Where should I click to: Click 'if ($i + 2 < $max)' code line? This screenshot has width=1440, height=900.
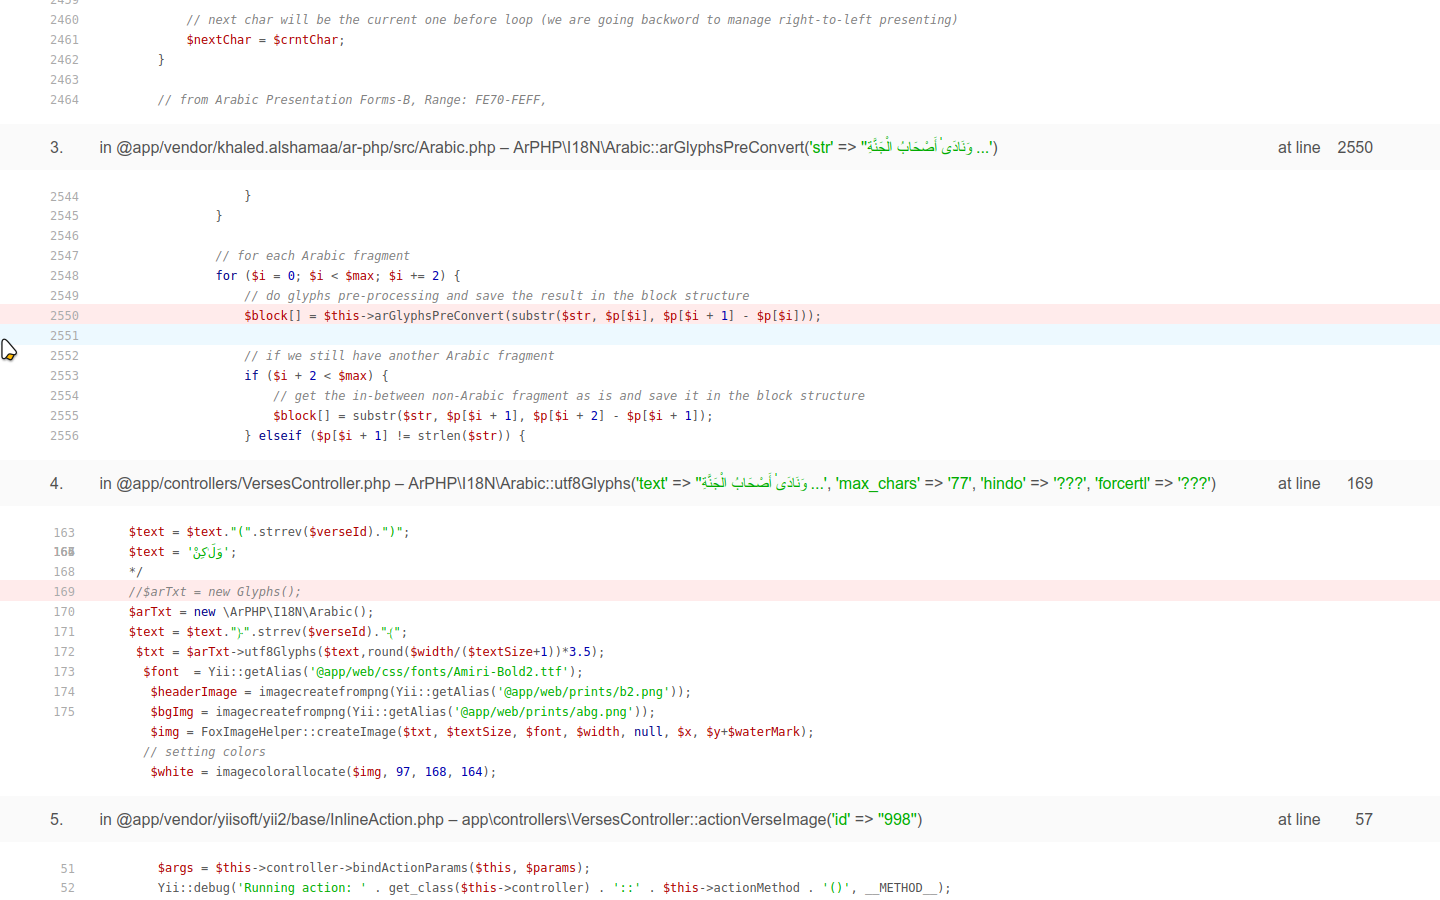click(316, 376)
